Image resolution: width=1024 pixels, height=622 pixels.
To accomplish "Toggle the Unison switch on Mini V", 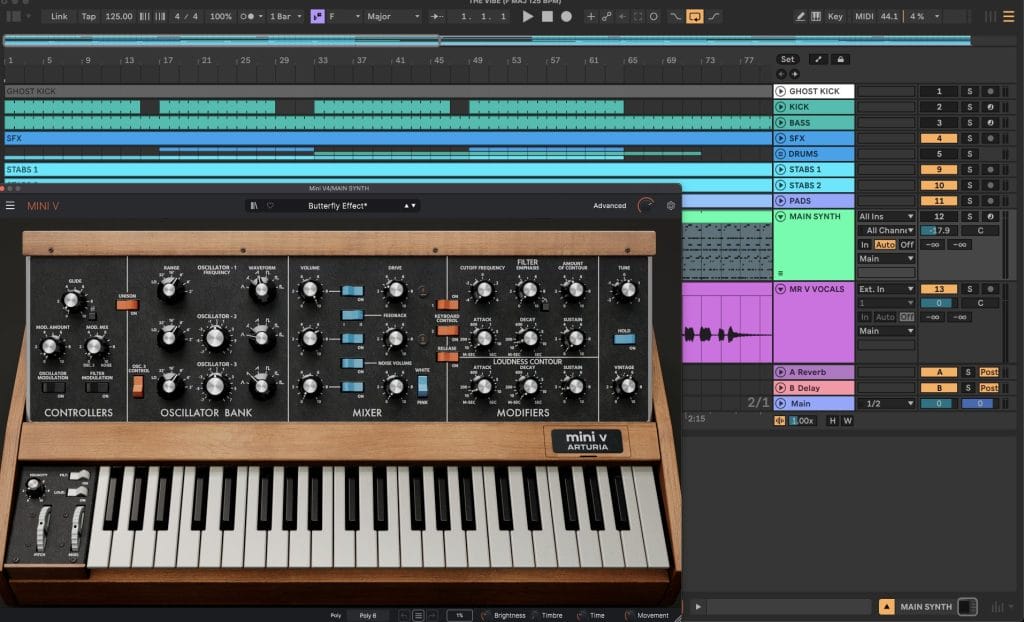I will (127, 304).
